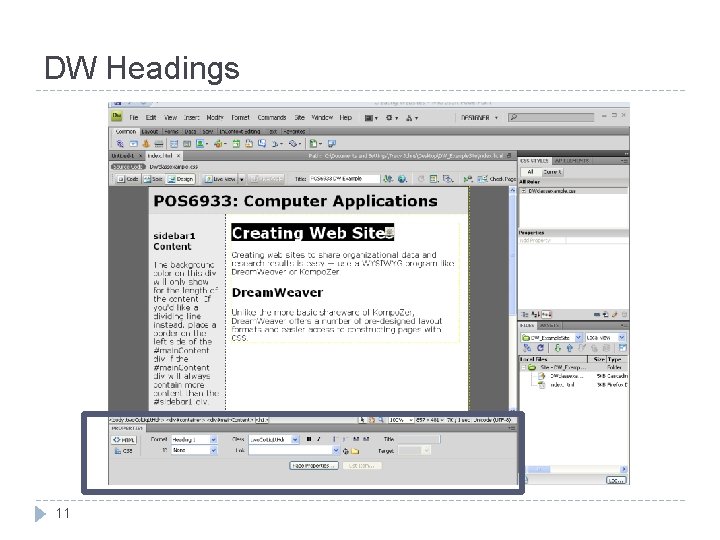
Task: Open the Site menu
Action: (299, 118)
